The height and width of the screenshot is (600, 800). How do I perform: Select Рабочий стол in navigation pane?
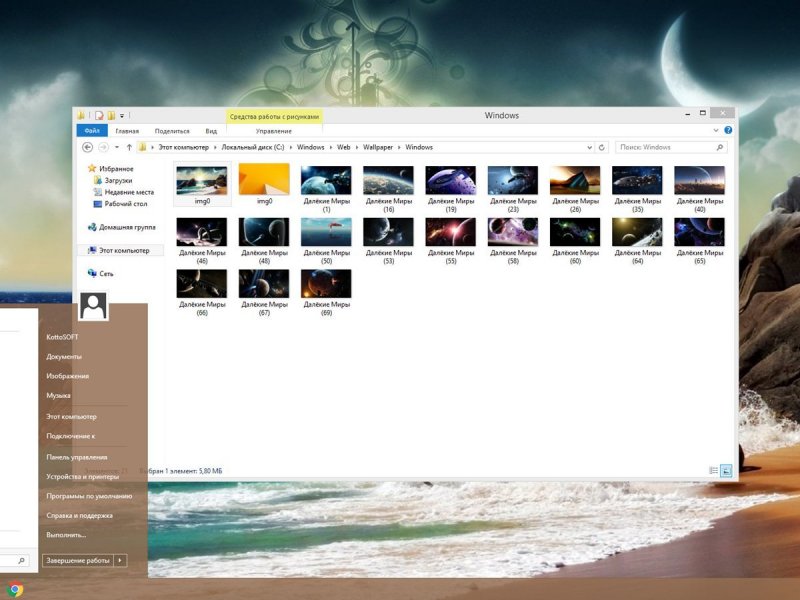[120, 204]
